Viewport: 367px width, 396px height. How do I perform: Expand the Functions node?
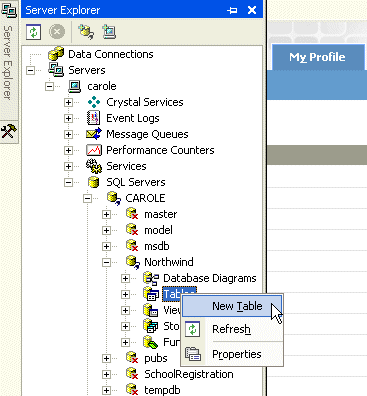tap(125, 342)
